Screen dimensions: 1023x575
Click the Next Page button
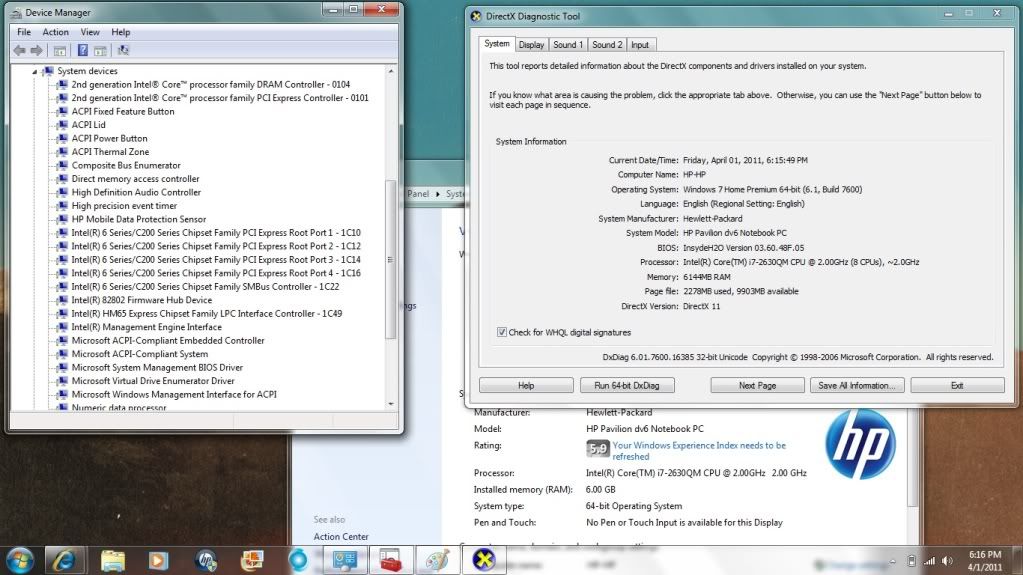tap(757, 386)
